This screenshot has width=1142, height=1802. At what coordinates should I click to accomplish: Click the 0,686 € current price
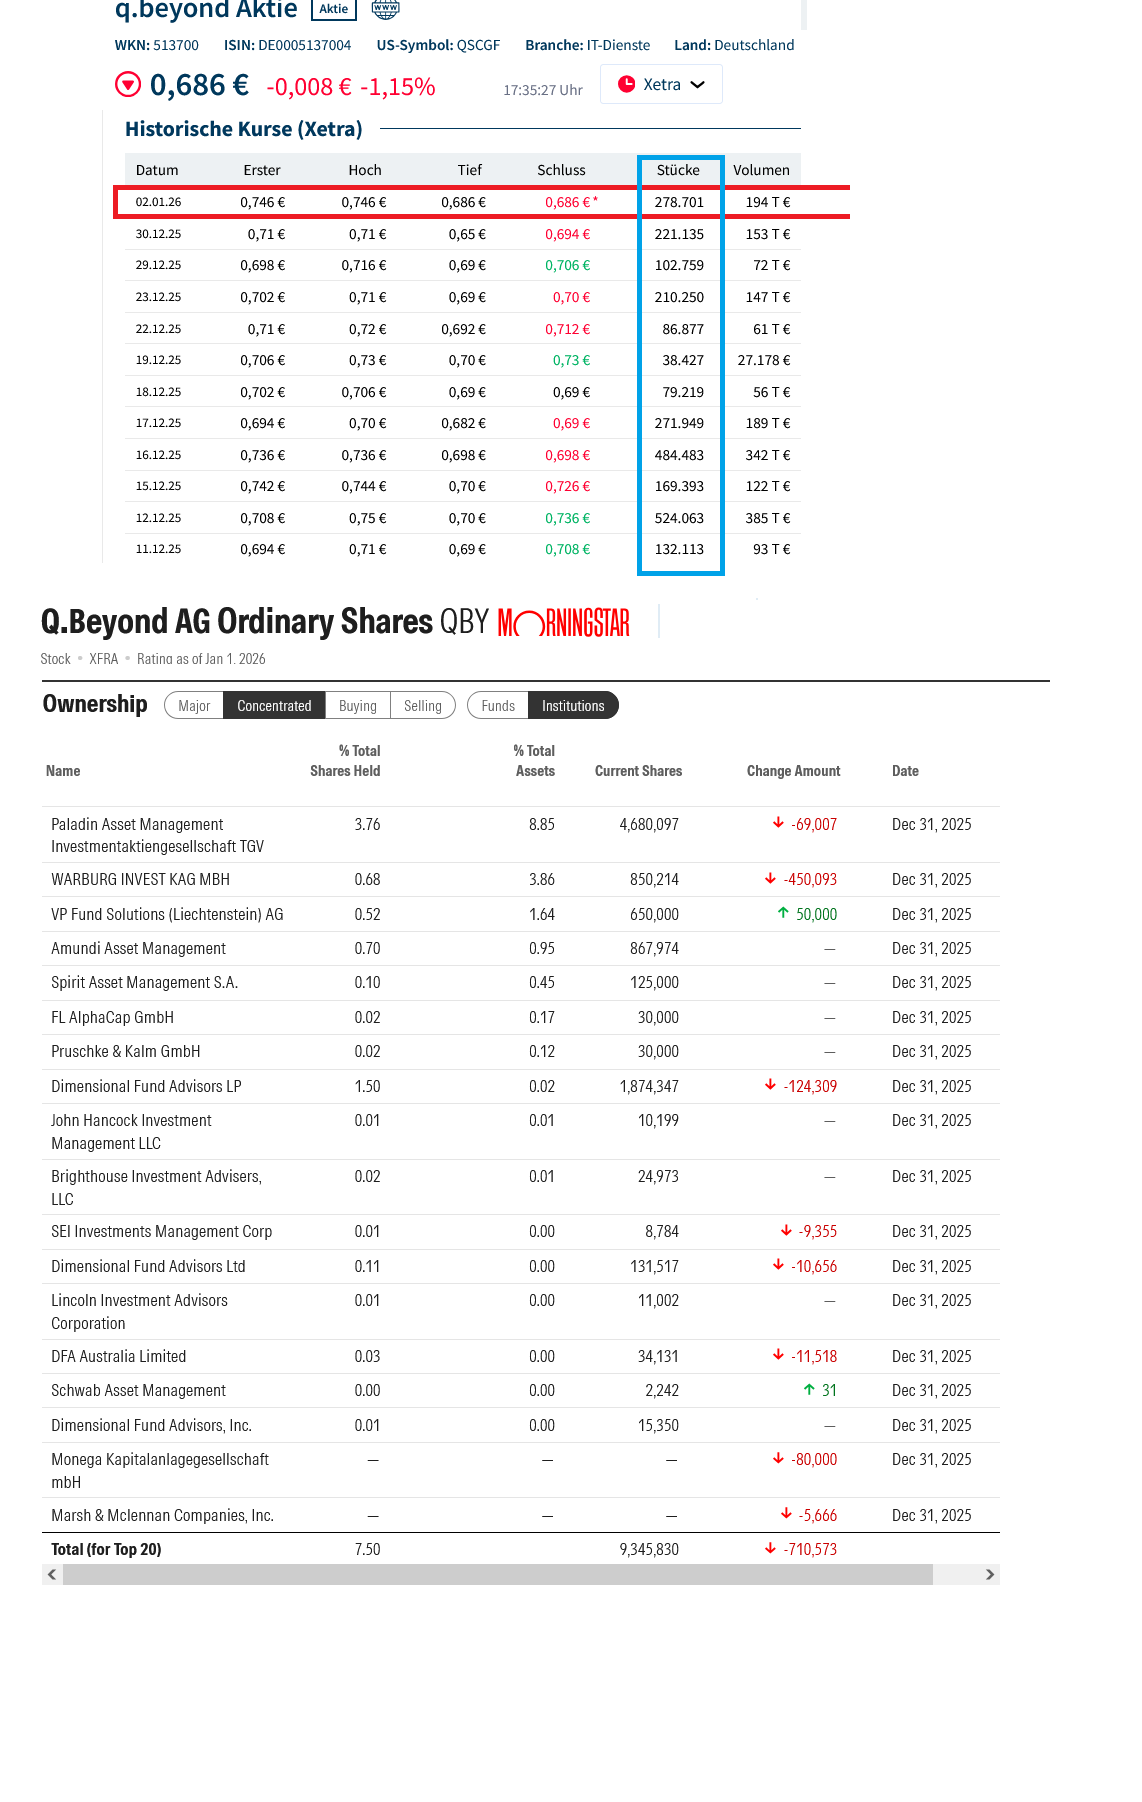(199, 85)
